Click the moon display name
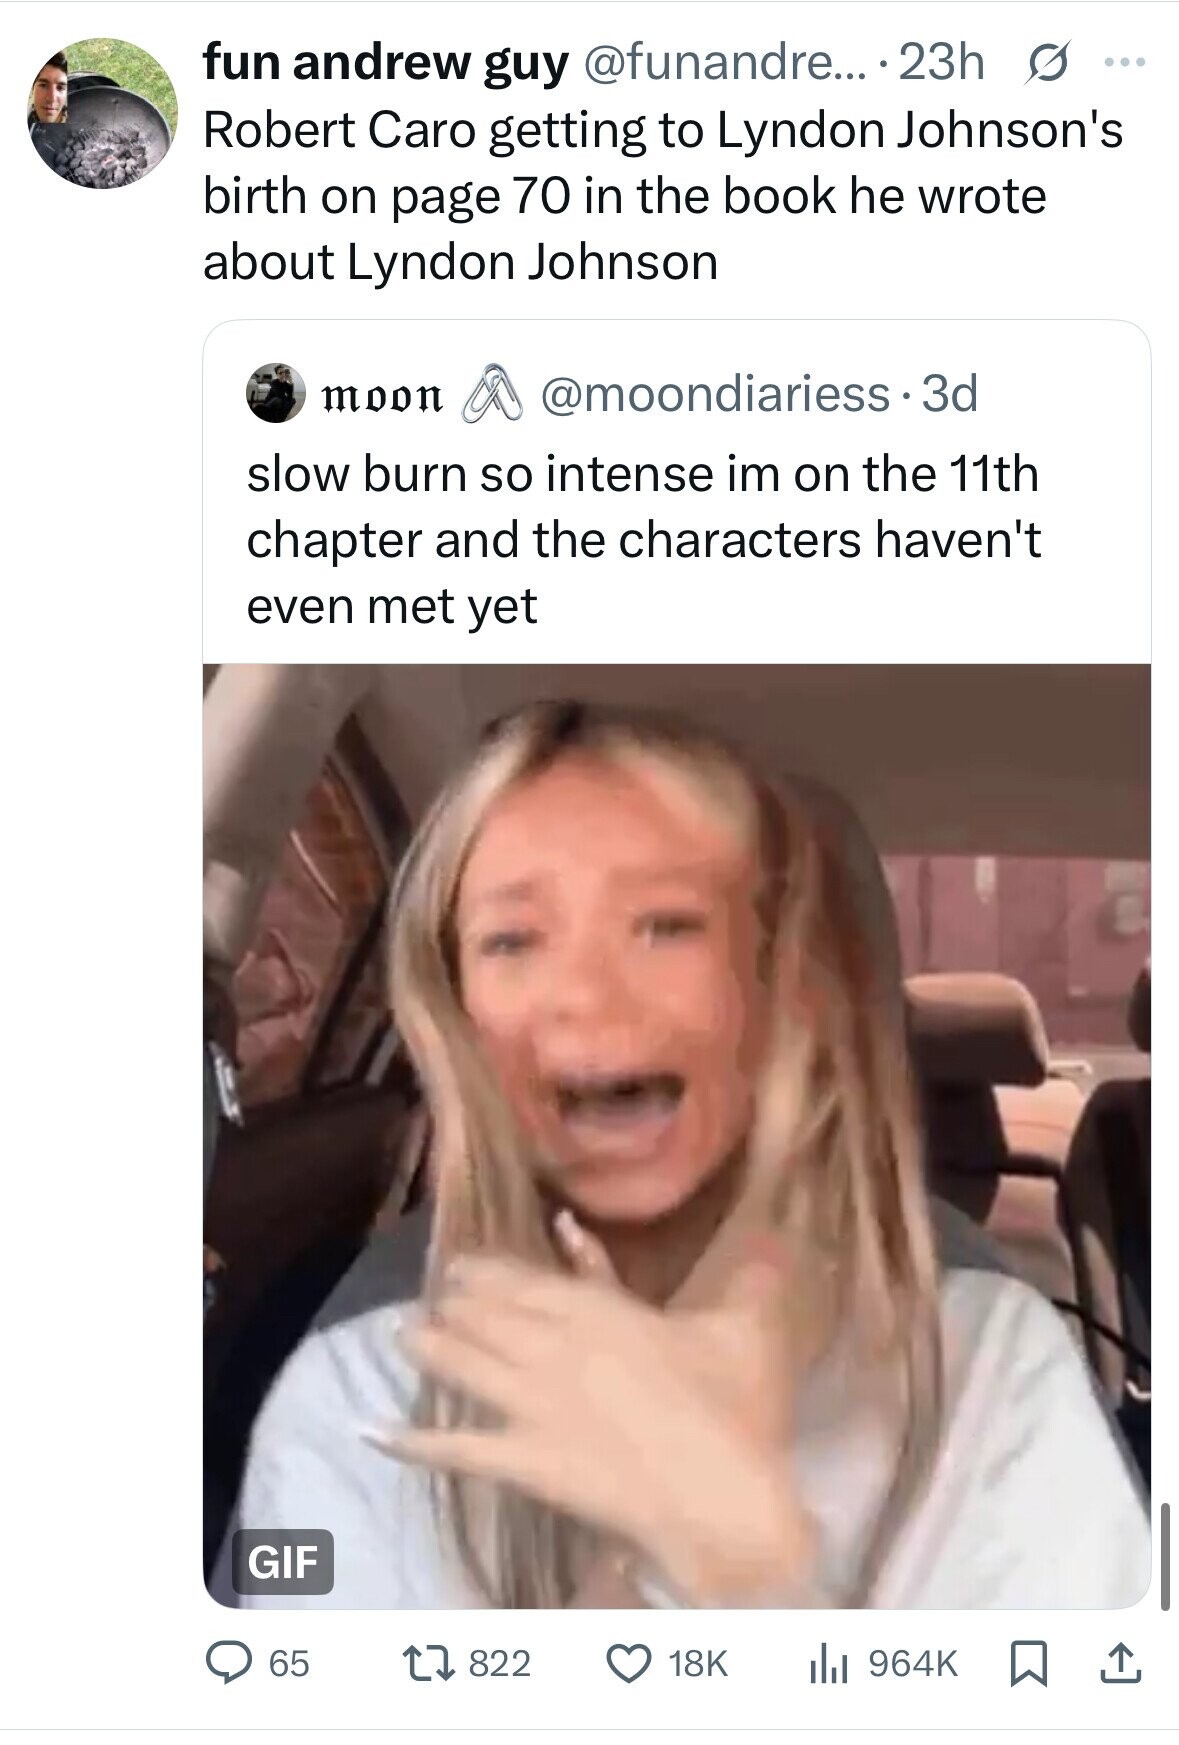Viewport: 1179px width, 1745px height. [x=380, y=394]
